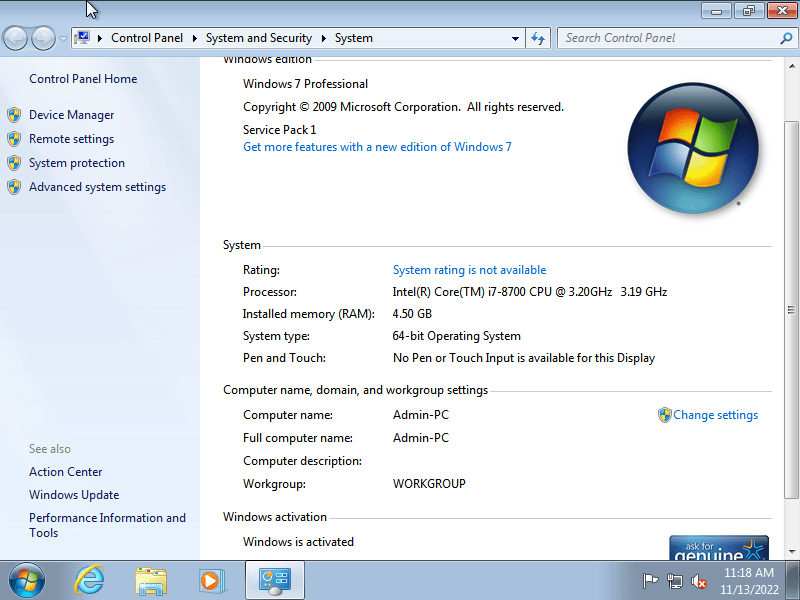800x600 pixels.
Task: Click the Forward navigation arrow button
Action: click(x=43, y=38)
